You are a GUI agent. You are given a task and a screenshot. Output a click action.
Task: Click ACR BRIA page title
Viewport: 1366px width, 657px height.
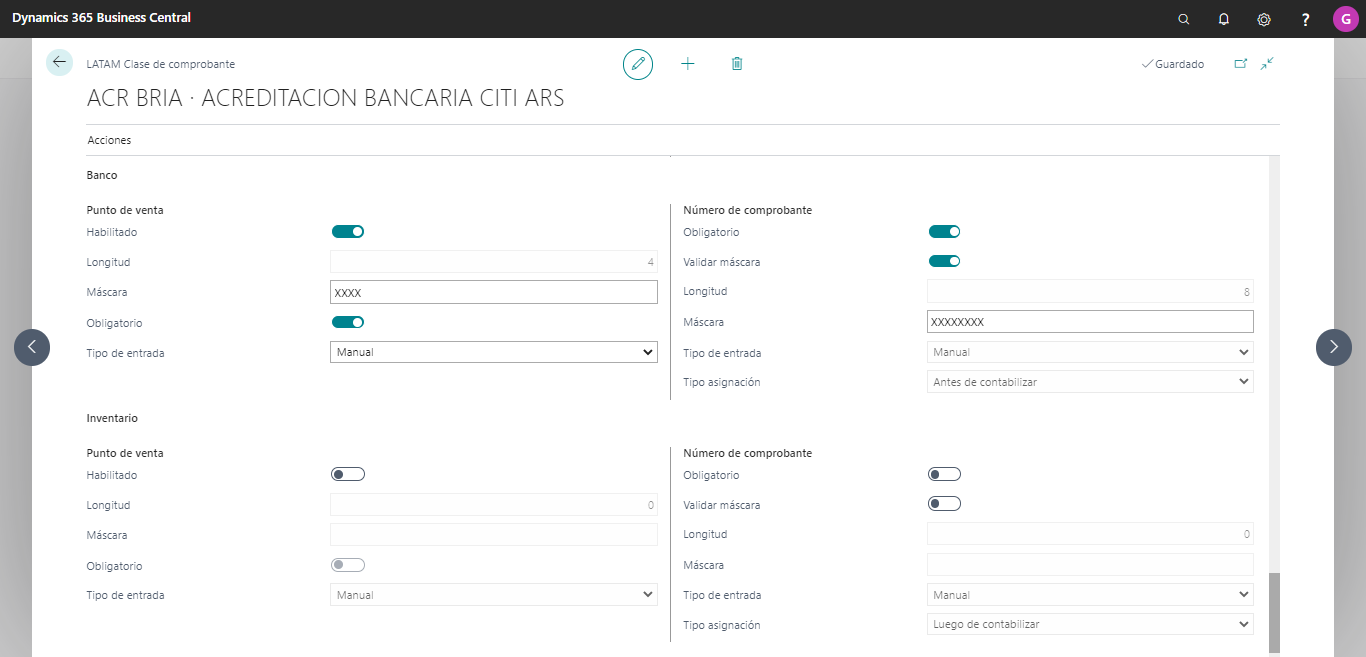pyautogui.click(x=326, y=98)
